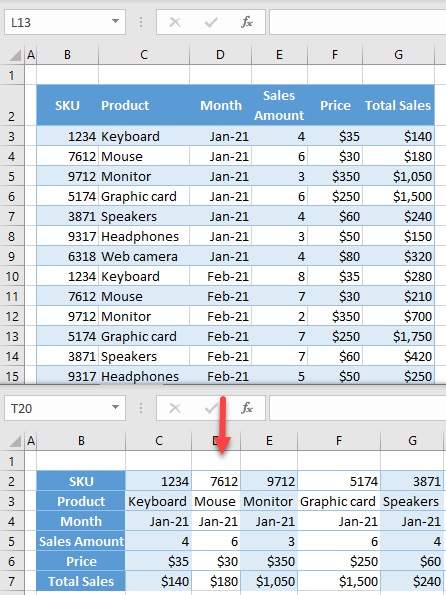The image size is (446, 595).
Task: Click the 'Feb-21' cell in the Monitor row
Action: 220,316
